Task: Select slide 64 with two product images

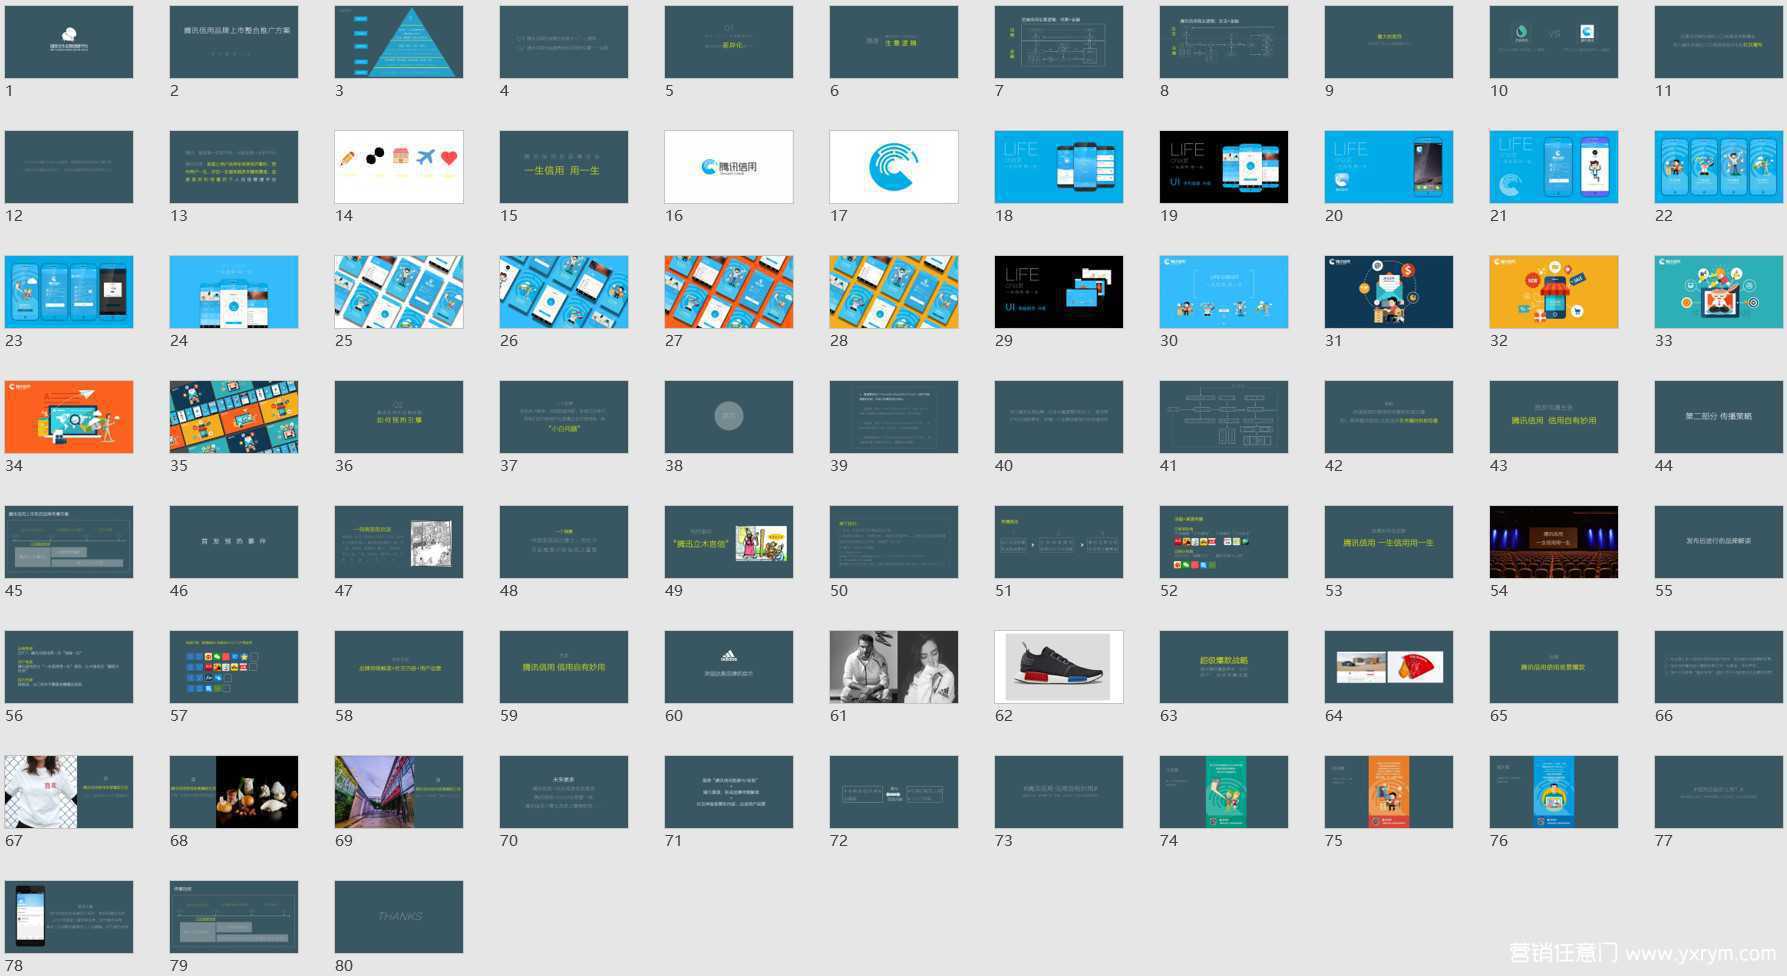Action: pos(1389,667)
